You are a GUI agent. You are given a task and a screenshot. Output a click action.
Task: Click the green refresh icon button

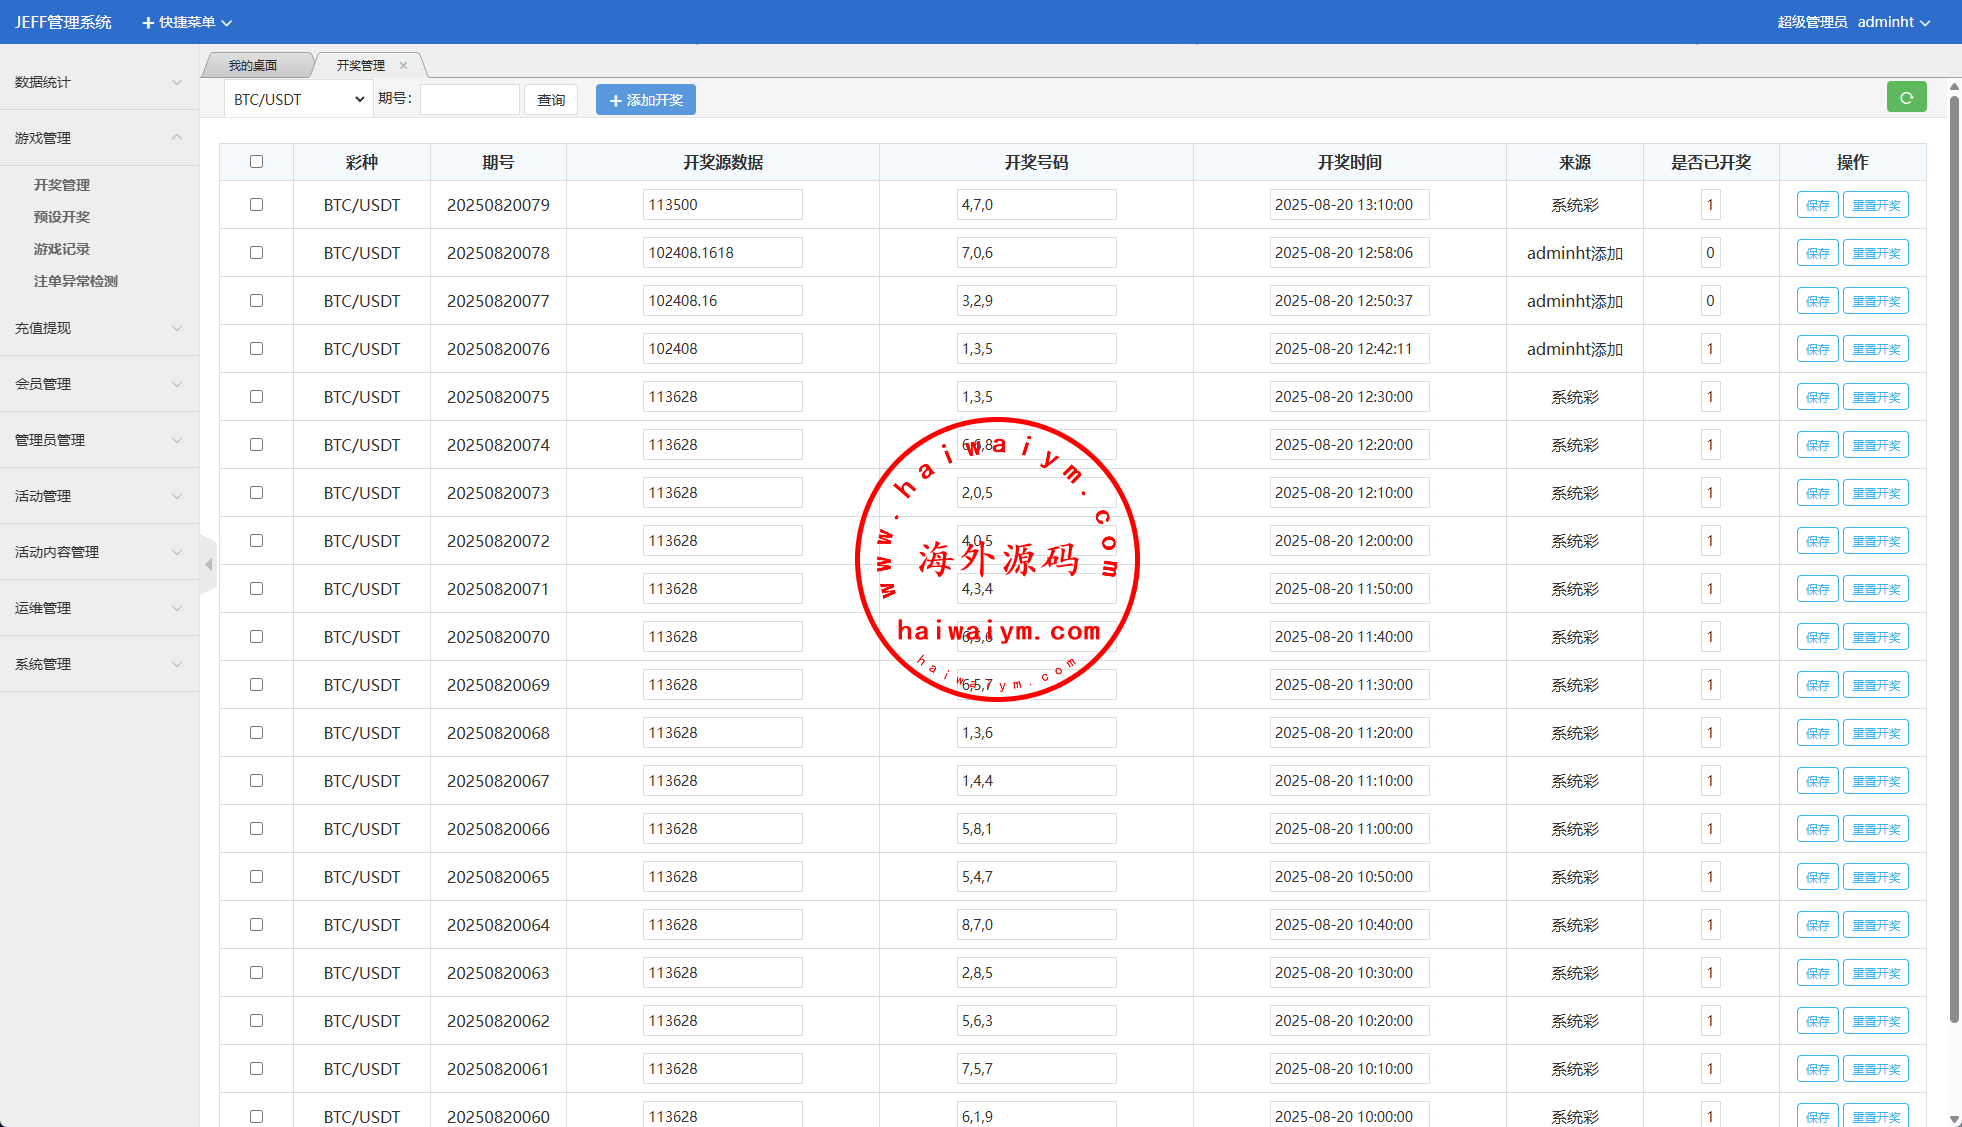point(1906,98)
